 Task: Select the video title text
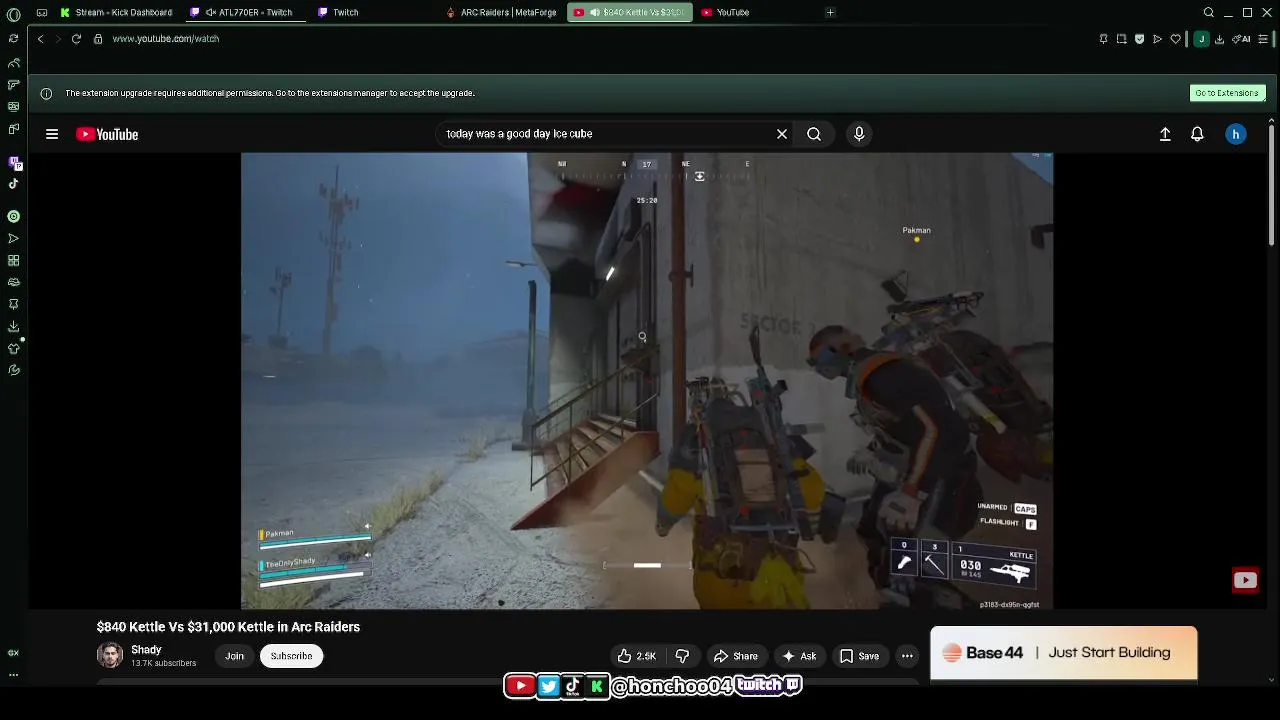point(228,627)
